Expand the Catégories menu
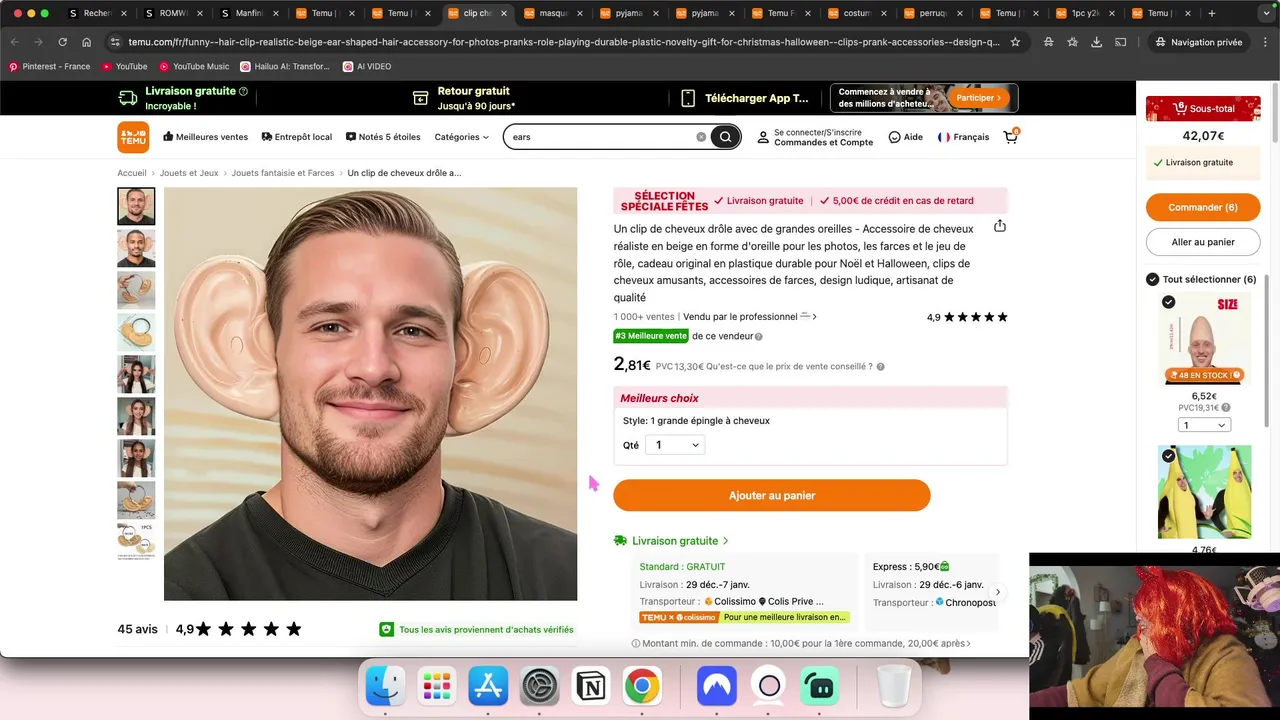Viewport: 1280px width, 720px height. tap(462, 137)
